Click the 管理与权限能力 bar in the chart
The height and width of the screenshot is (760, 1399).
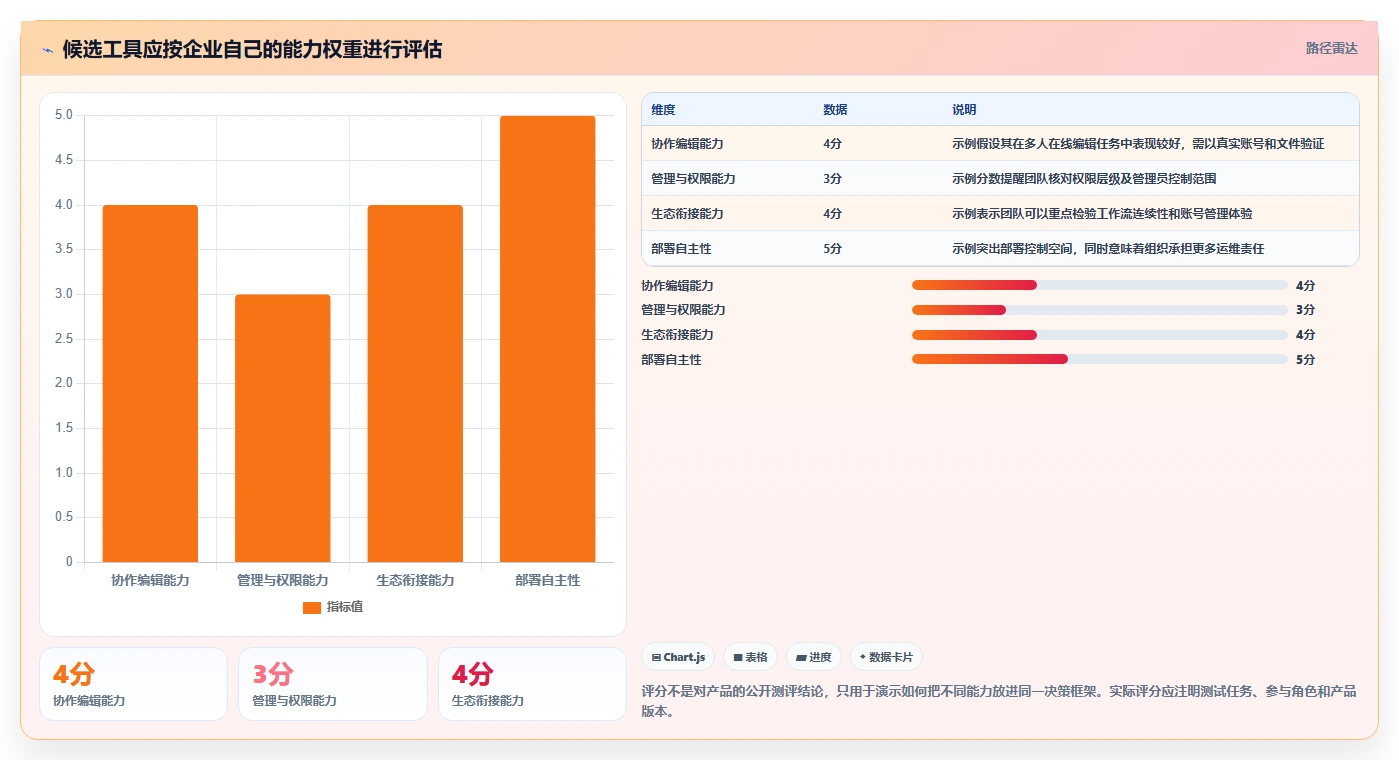[x=282, y=428]
